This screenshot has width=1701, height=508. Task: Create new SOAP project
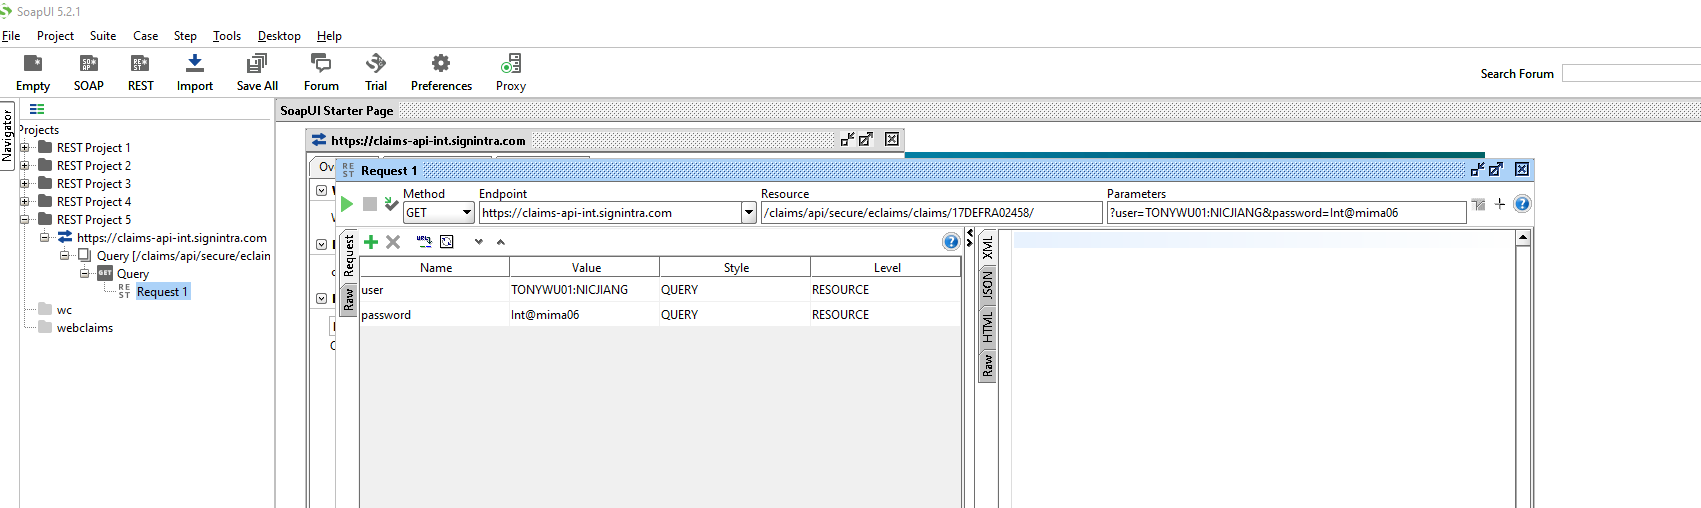coord(89,73)
